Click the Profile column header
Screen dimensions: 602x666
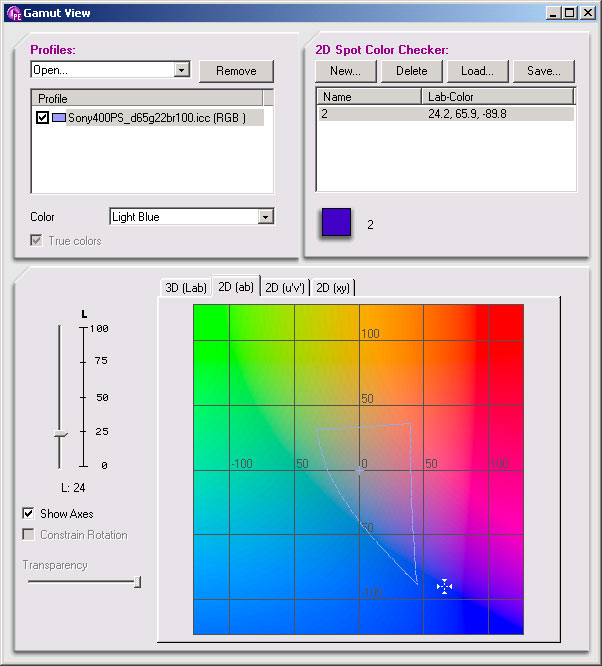pos(147,99)
